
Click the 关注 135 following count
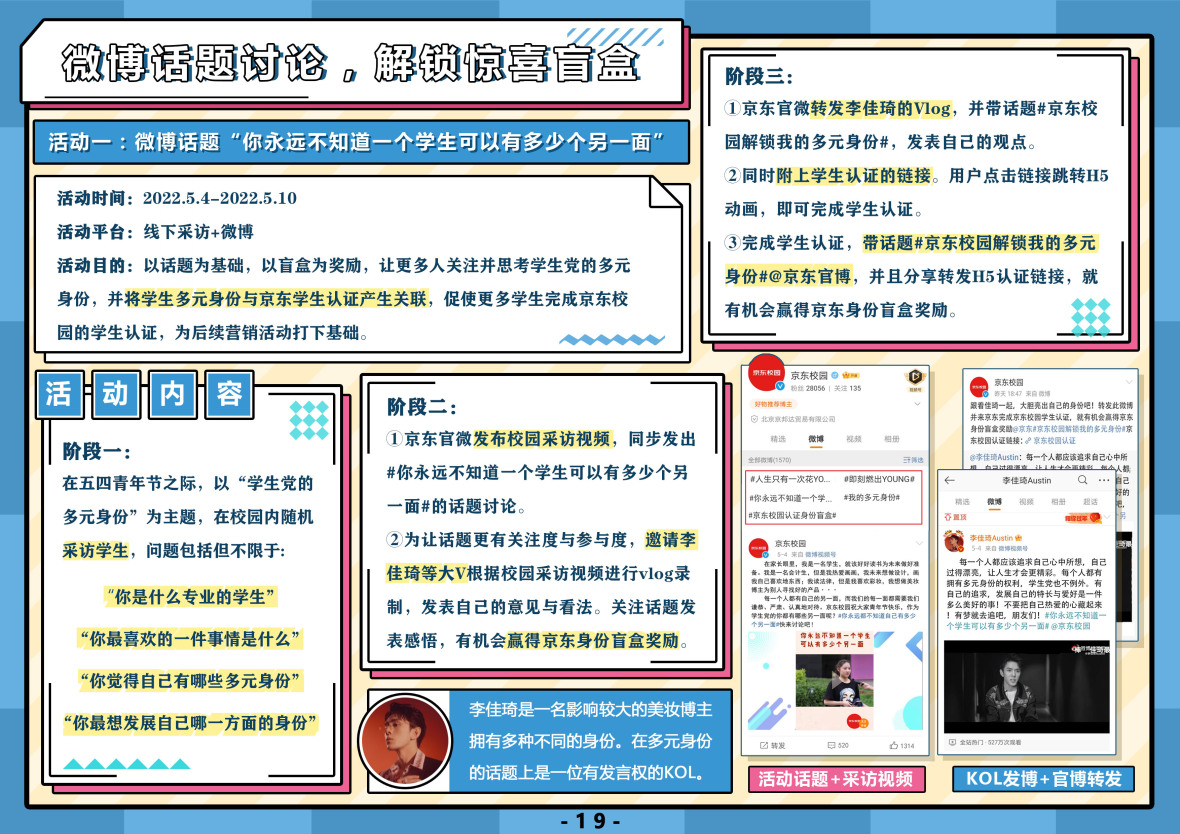pyautogui.click(x=847, y=388)
